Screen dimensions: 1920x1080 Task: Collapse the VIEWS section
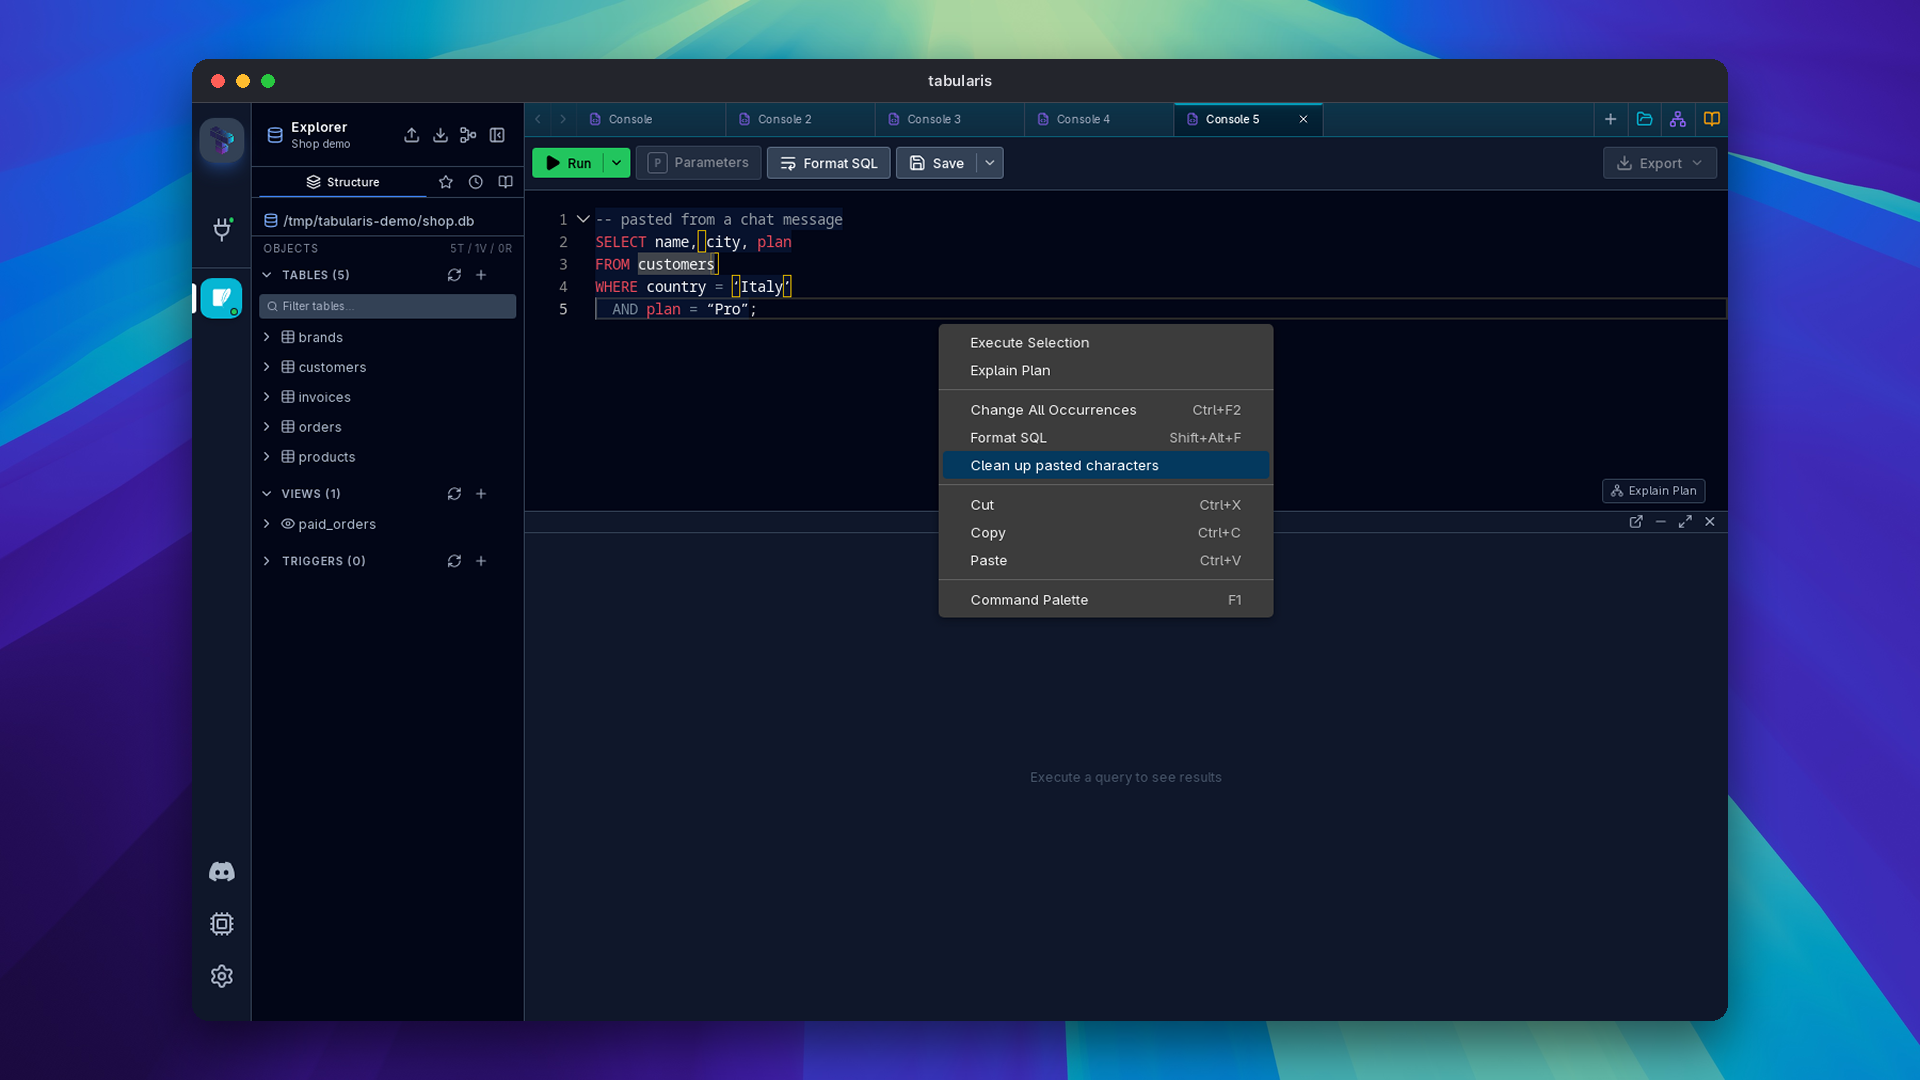[x=267, y=494]
